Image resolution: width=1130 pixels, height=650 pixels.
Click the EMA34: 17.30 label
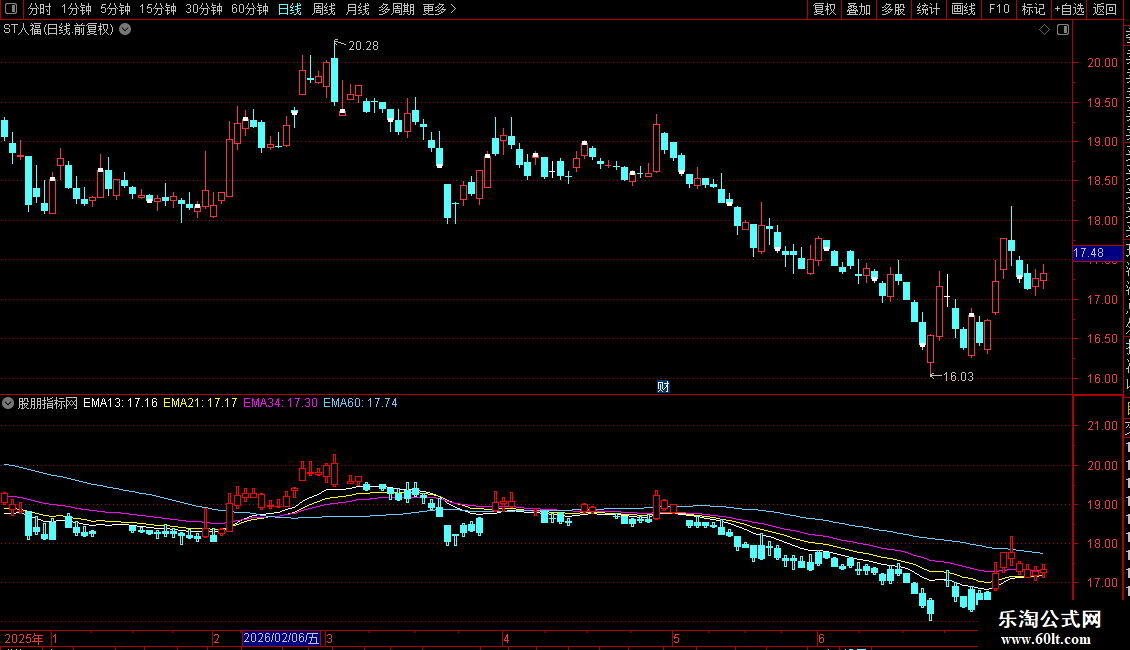(x=280, y=403)
